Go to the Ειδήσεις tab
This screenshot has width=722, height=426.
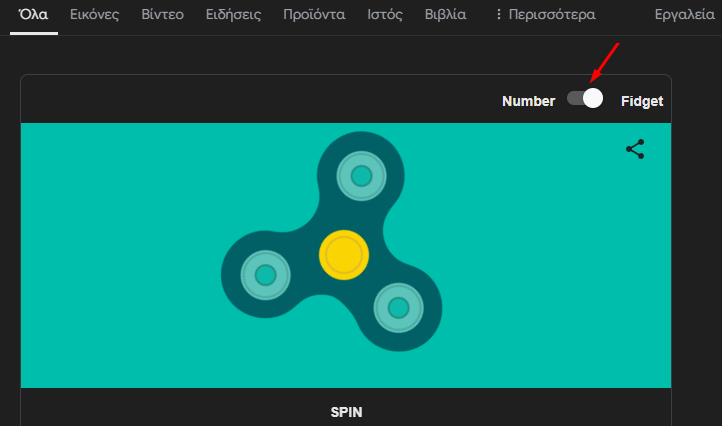click(x=233, y=15)
